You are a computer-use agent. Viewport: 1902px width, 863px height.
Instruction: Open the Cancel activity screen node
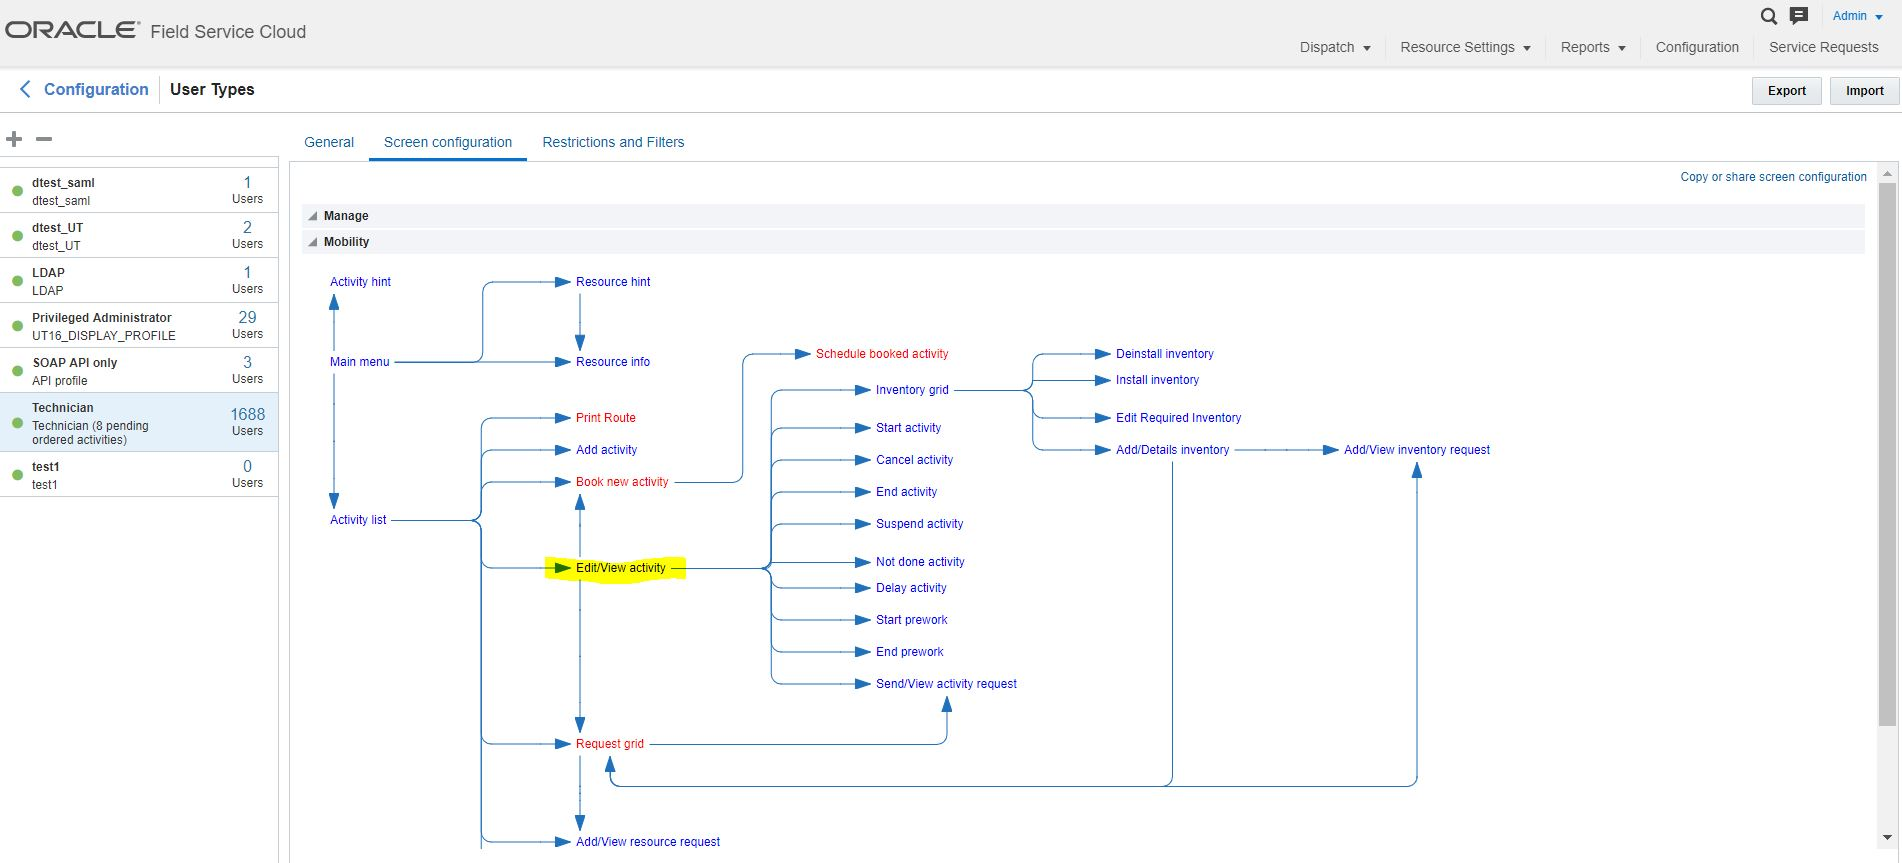pyautogui.click(x=914, y=460)
